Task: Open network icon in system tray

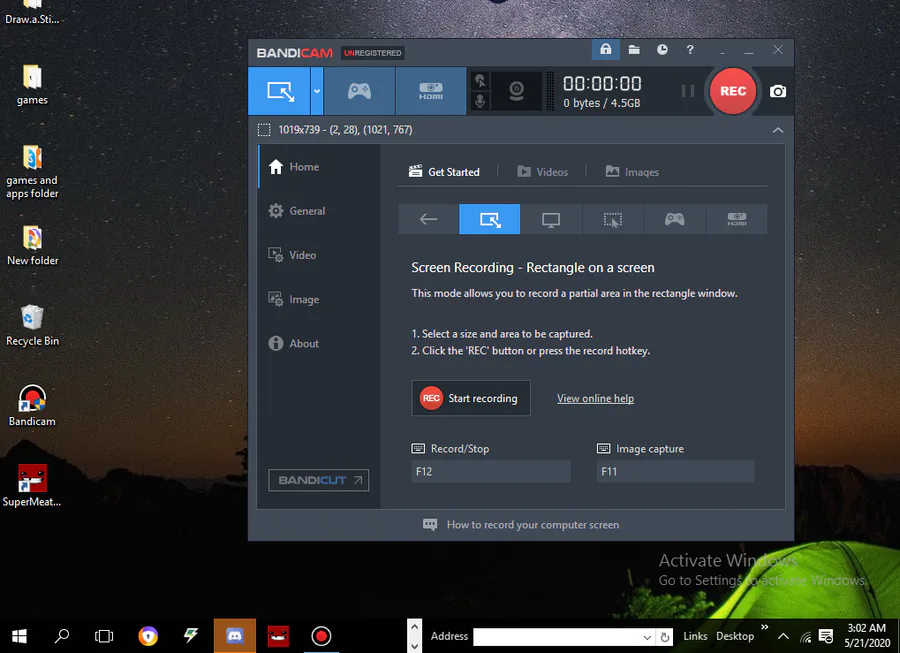Action: point(805,637)
